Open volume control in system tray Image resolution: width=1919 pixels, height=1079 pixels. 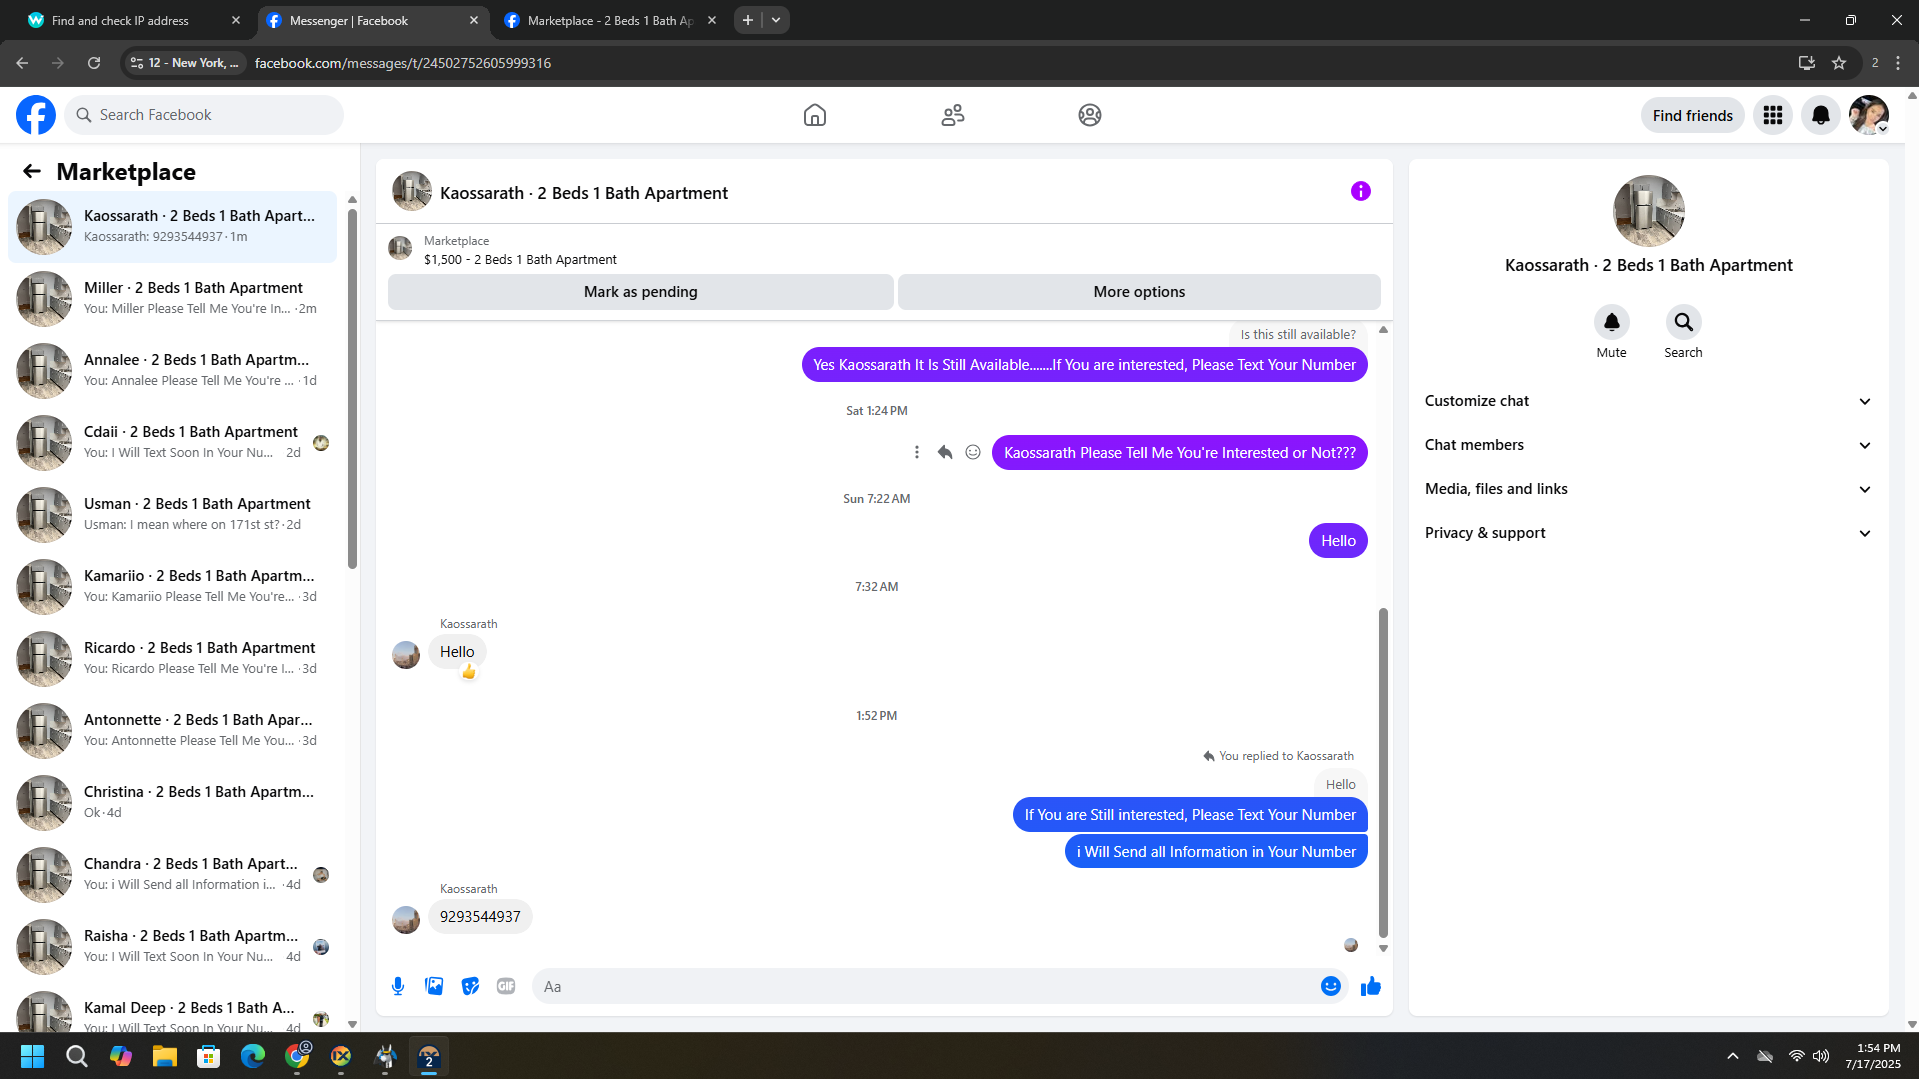[1822, 1056]
